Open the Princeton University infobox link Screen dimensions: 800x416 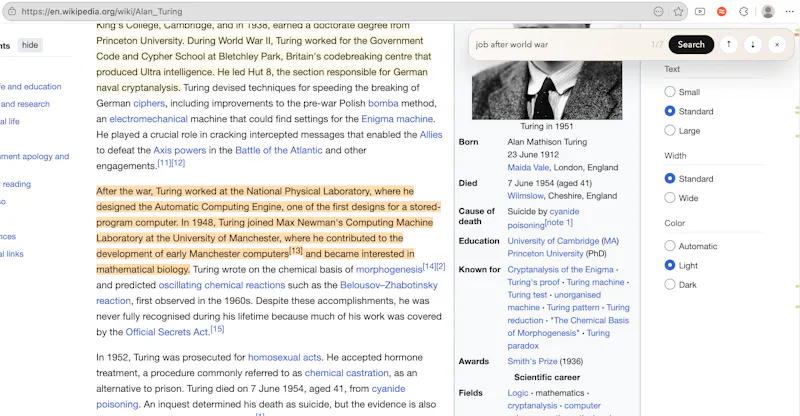[545, 254]
